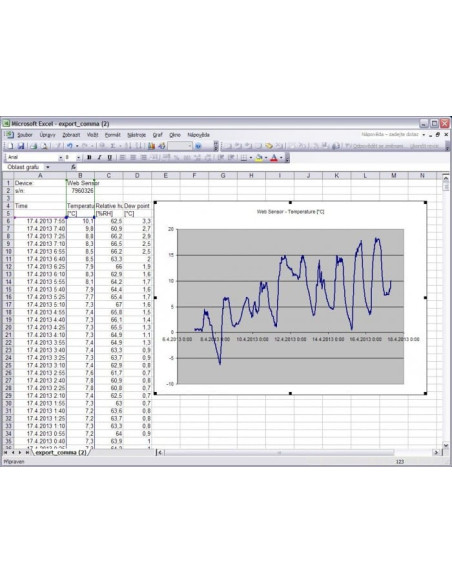Viewport: 452px width, 584px height.
Task: Click the horizontal scrollbar track
Action: [413, 452]
